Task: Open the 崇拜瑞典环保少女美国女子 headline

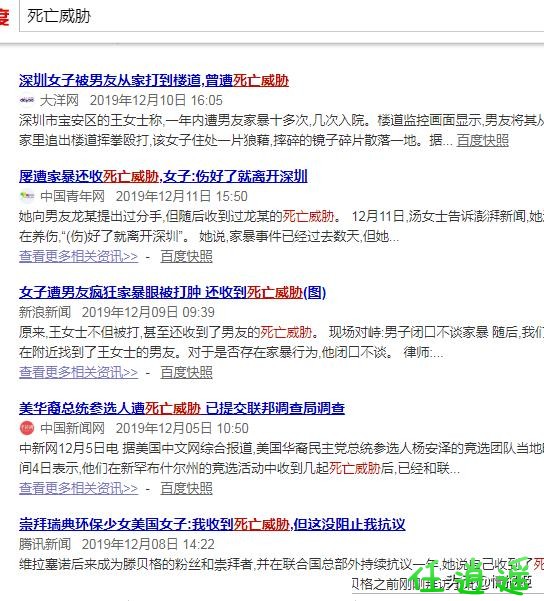Action: [x=212, y=524]
